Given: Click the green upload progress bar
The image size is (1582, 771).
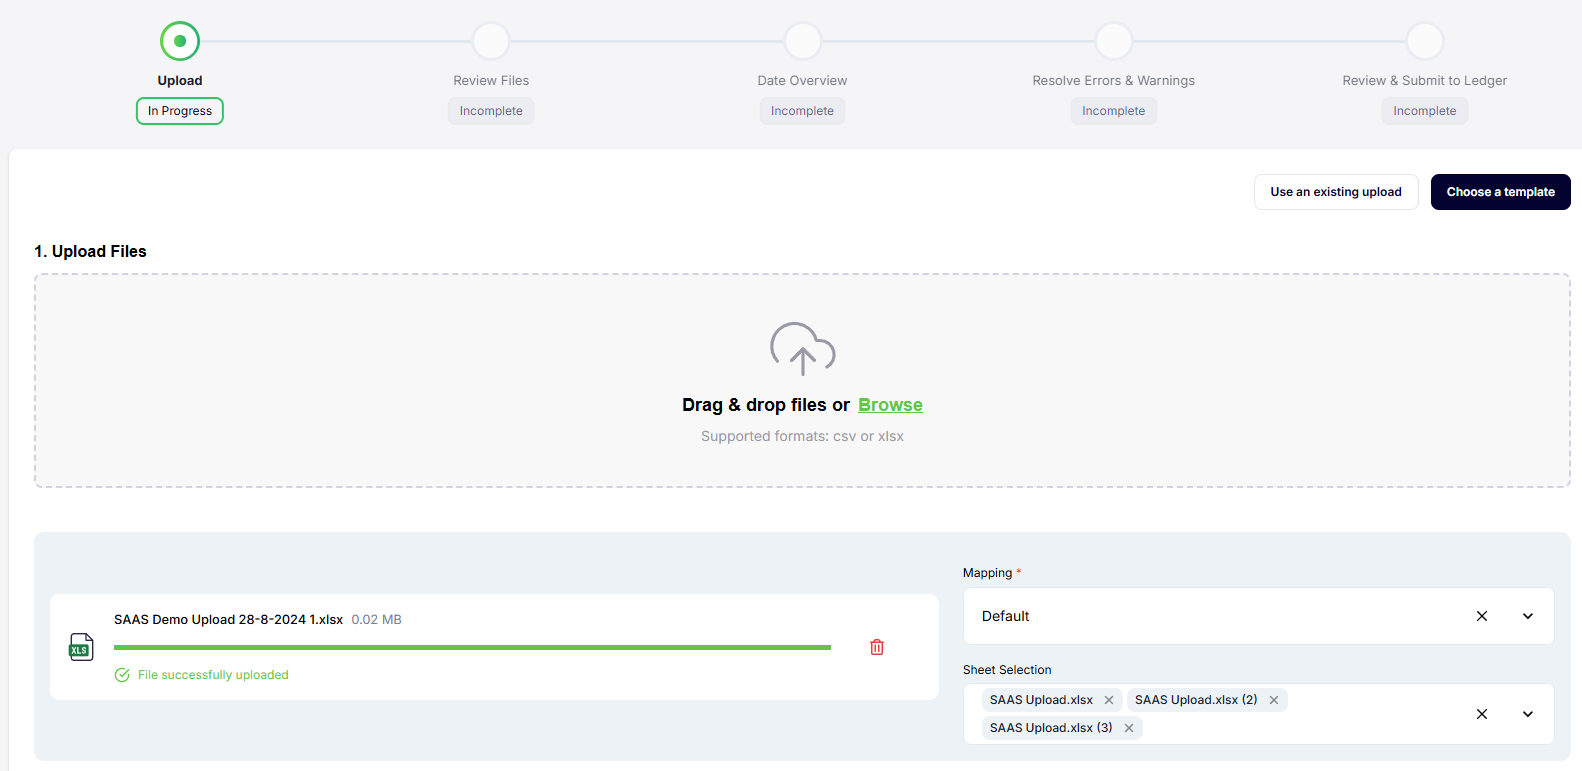Looking at the screenshot, I should (x=472, y=647).
